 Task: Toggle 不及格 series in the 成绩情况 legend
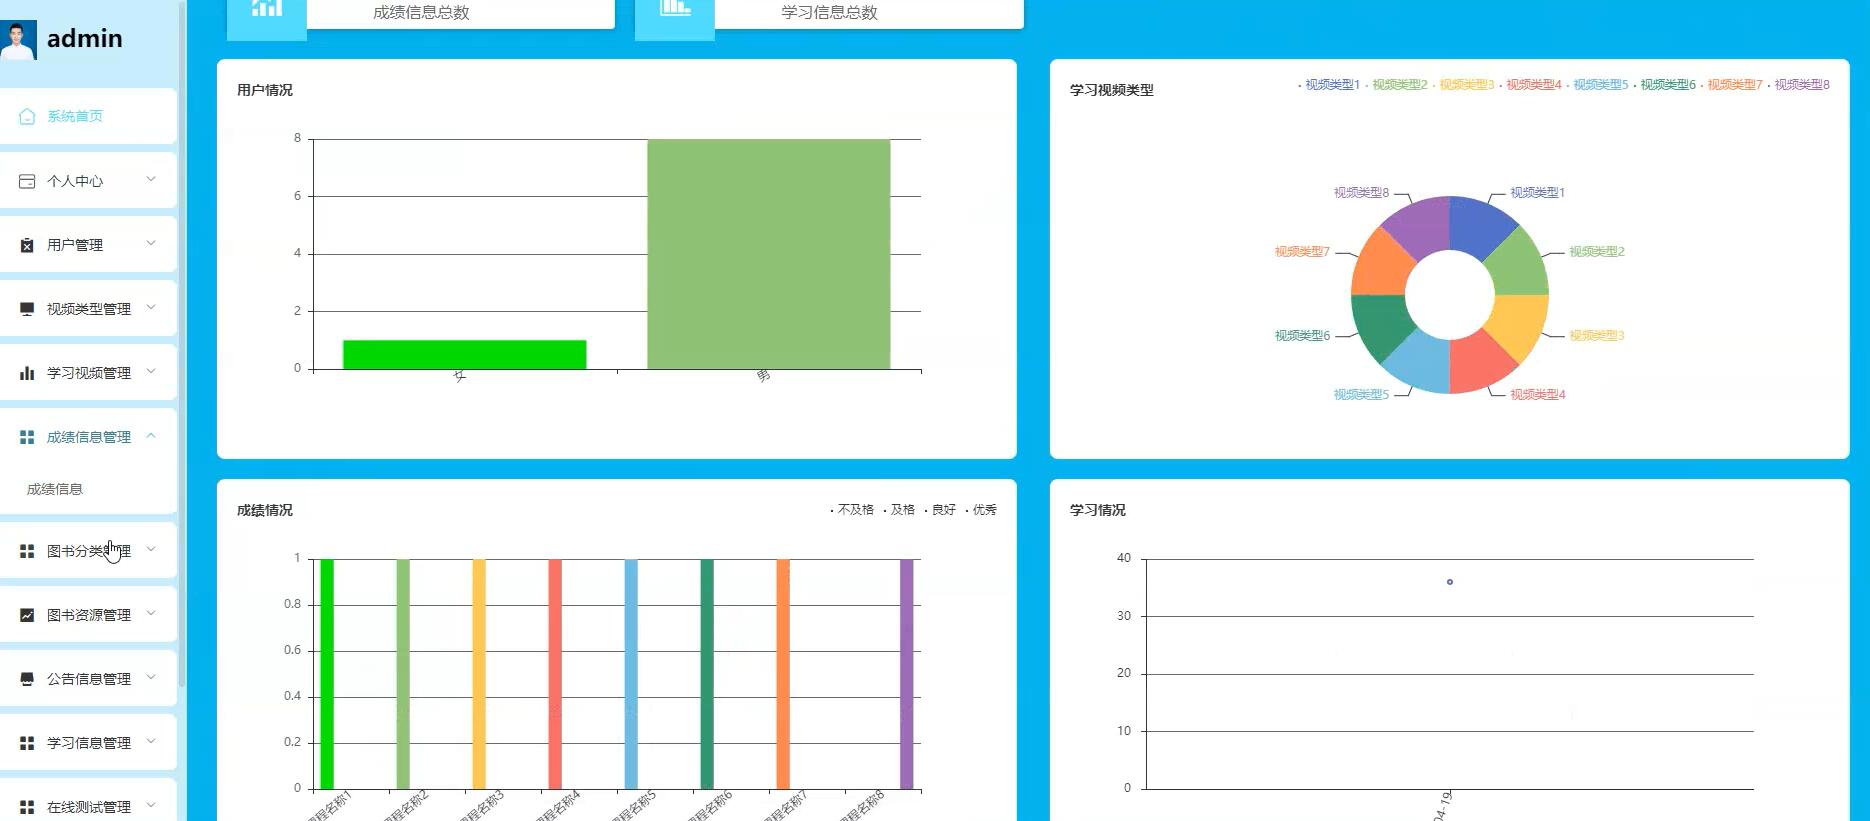click(854, 510)
